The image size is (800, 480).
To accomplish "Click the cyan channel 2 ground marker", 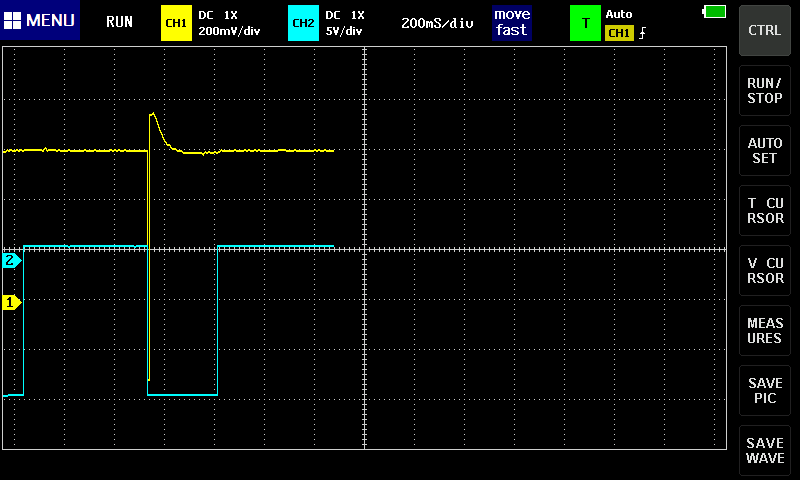I will click(11, 260).
